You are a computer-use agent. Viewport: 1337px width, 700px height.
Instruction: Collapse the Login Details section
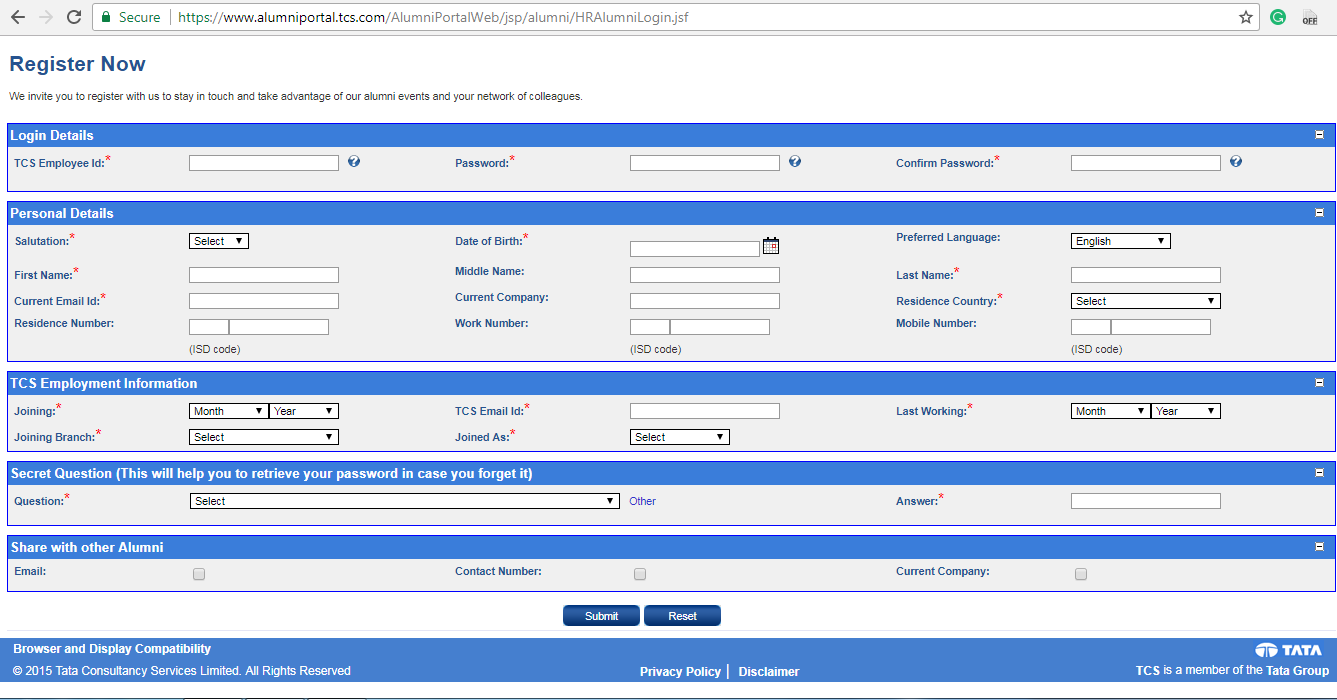pos(1319,135)
